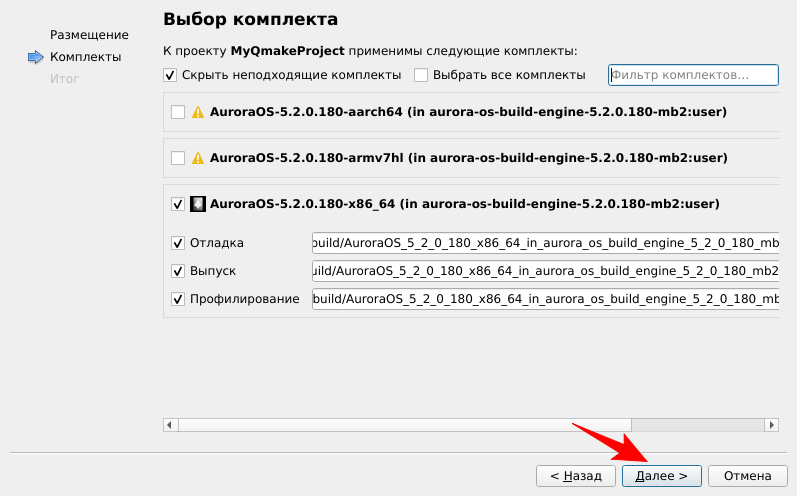This screenshot has width=797, height=496.
Task: Toggle Скрыть неподходящие комплекты checkbox
Action: [170, 75]
